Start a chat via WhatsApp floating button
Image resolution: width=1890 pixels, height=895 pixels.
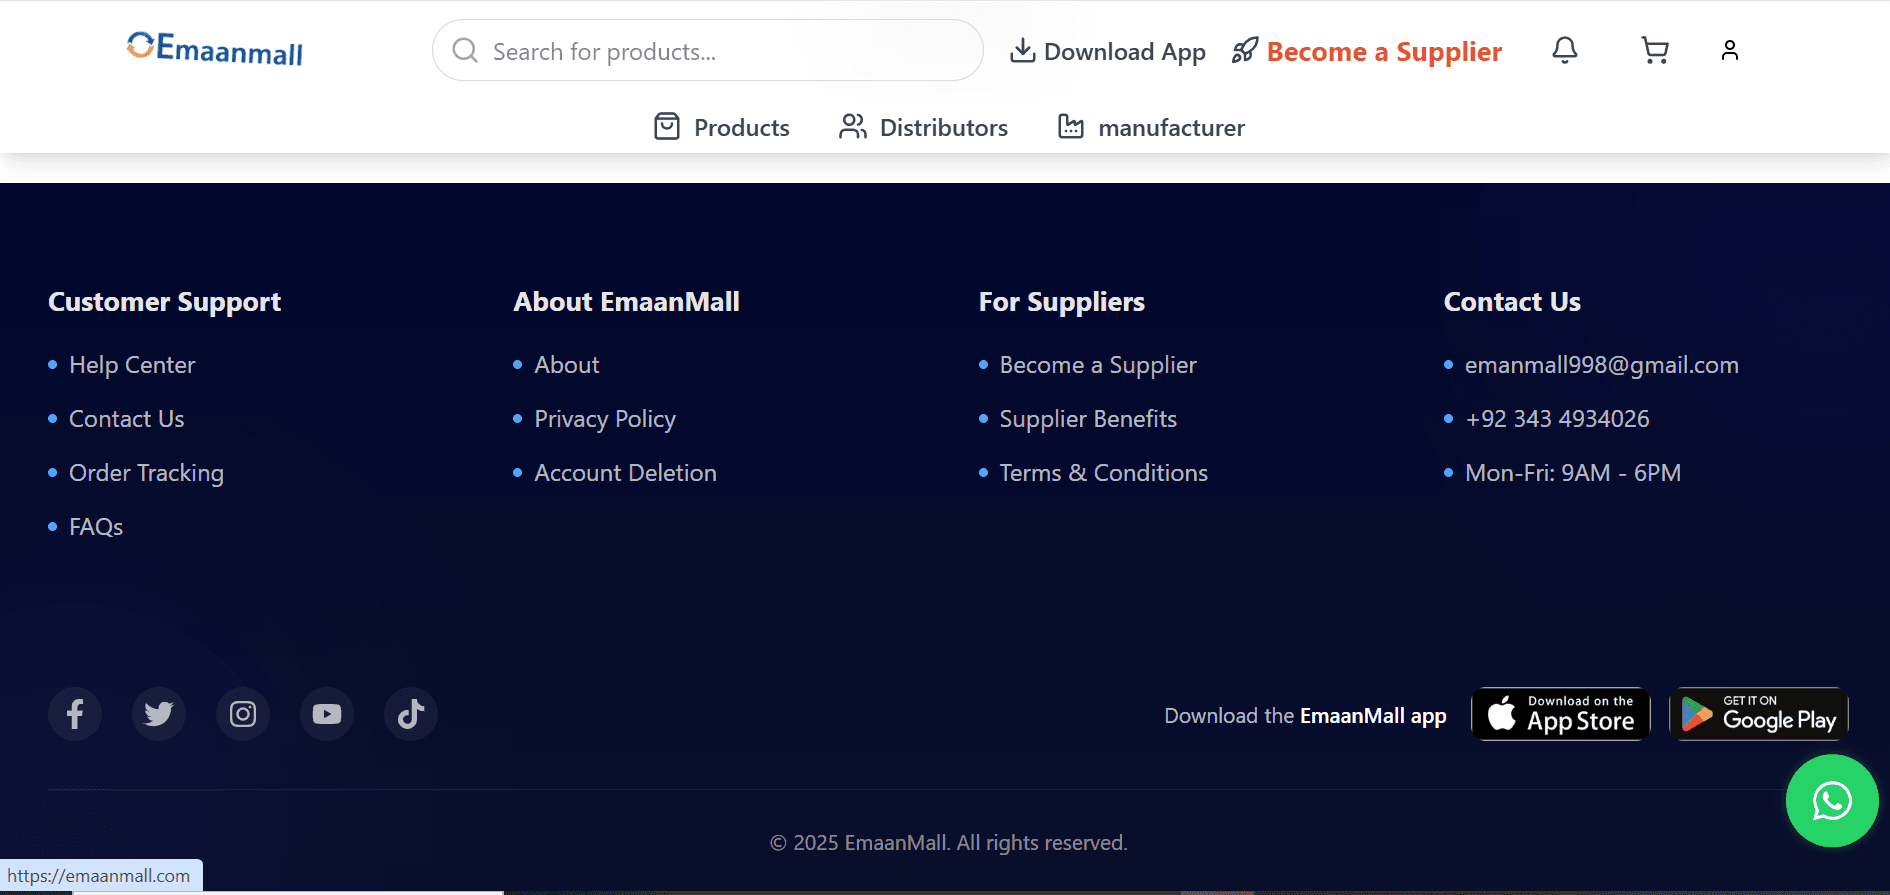(1832, 801)
